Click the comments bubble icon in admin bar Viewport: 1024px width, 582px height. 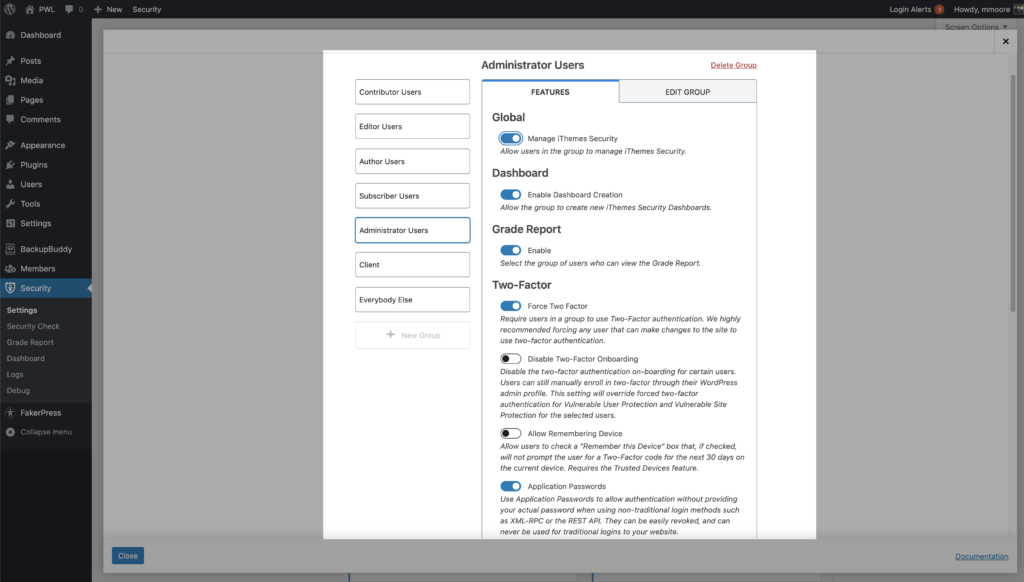(69, 9)
